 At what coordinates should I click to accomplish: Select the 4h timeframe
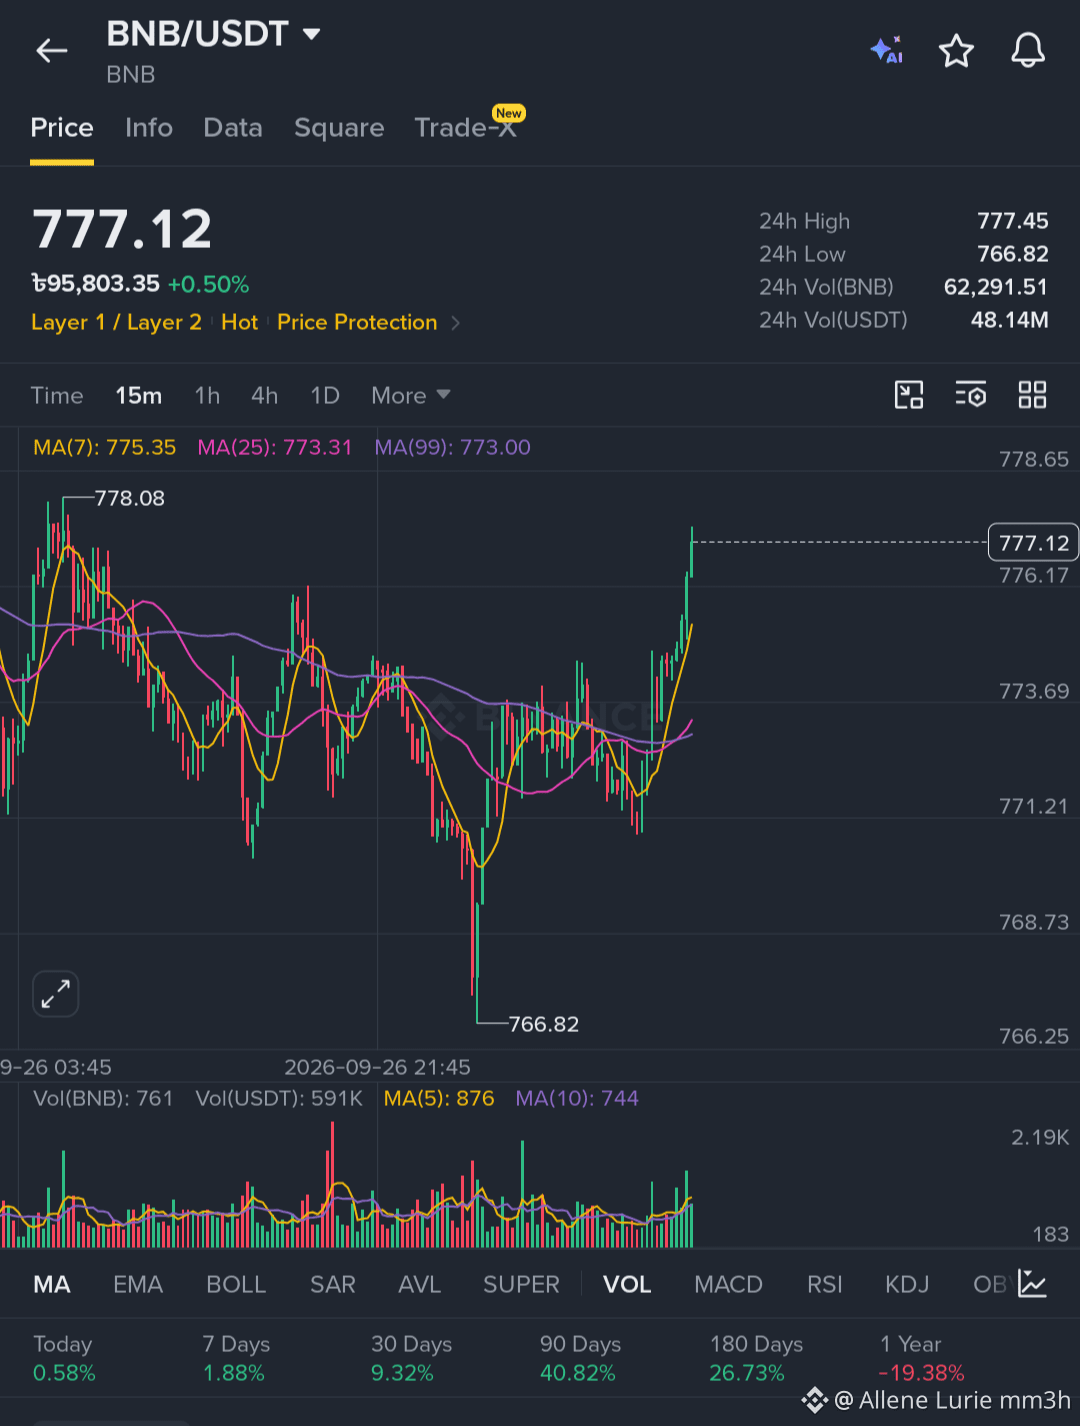[x=264, y=395]
